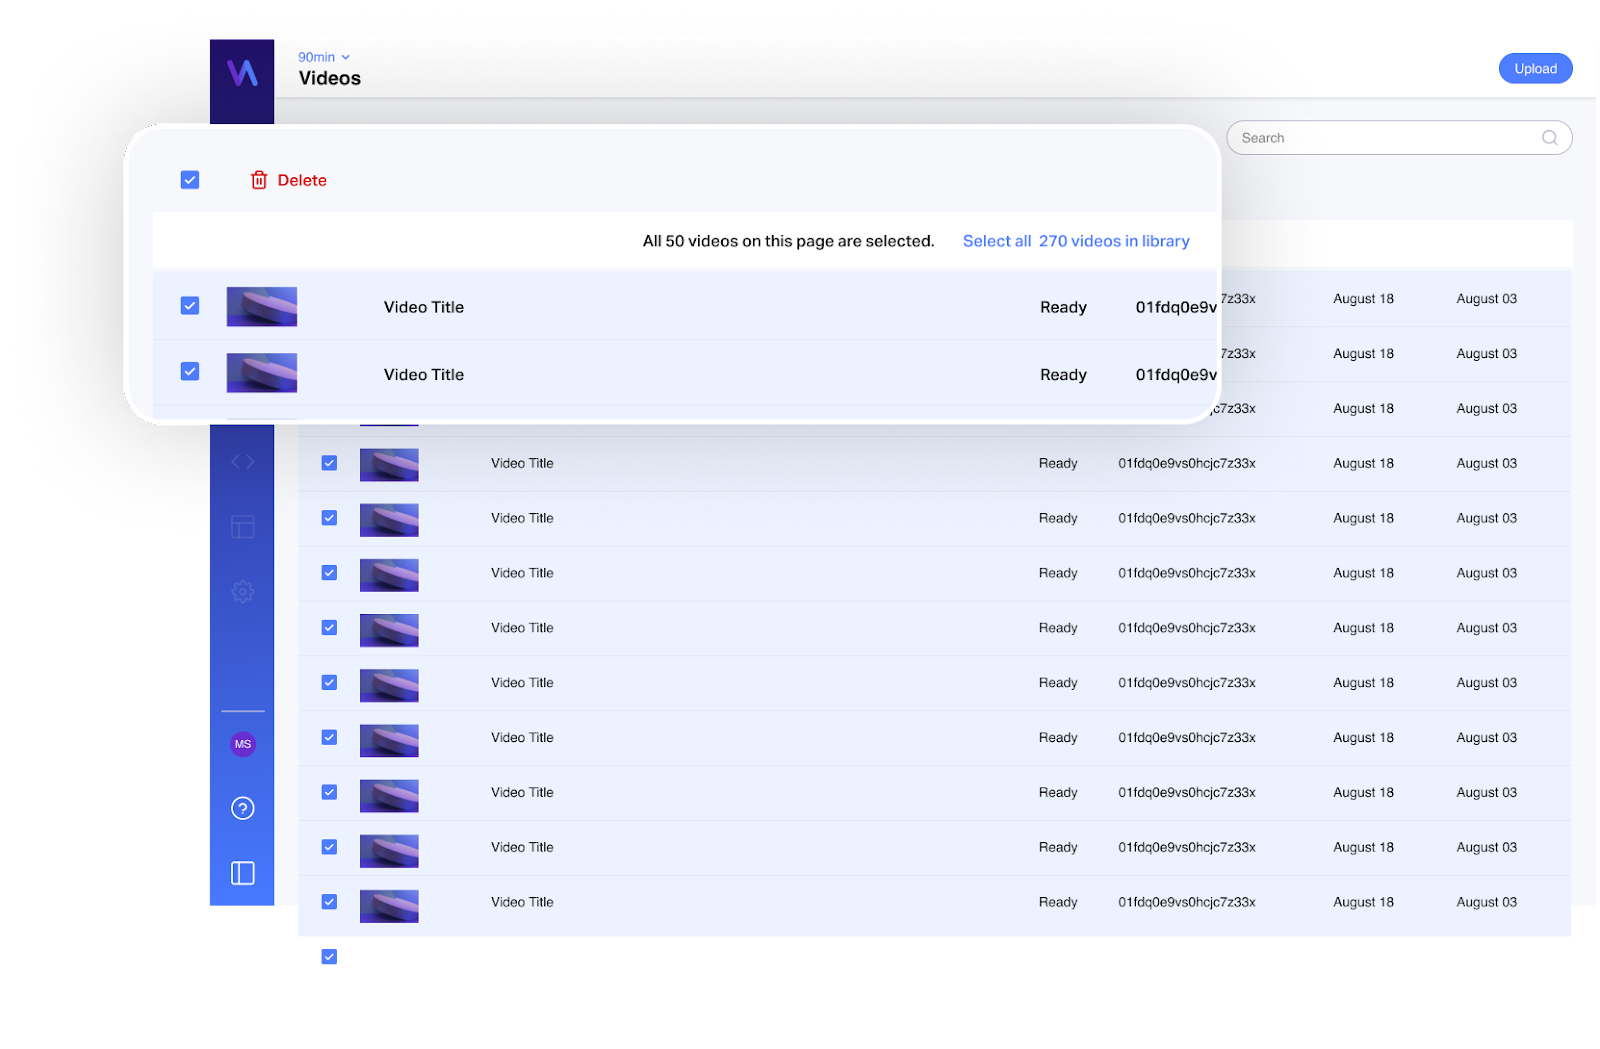Viewport: 1600px width, 1049px height.
Task: Click the "All 50 videos on this page are selected." message
Action: click(788, 241)
